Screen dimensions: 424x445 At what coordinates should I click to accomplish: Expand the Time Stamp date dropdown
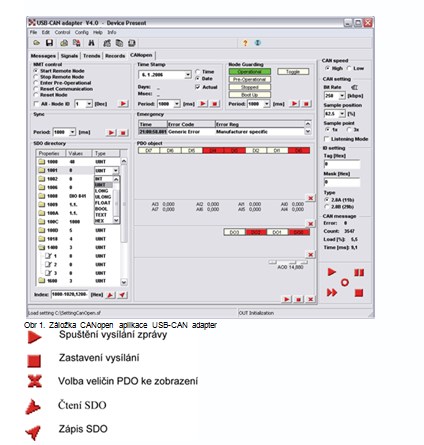point(188,75)
